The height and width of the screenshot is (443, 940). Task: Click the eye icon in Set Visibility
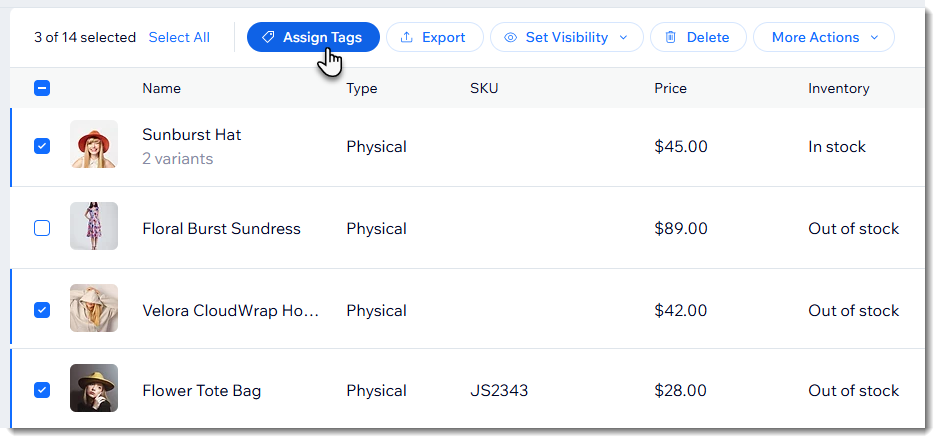[x=510, y=37]
